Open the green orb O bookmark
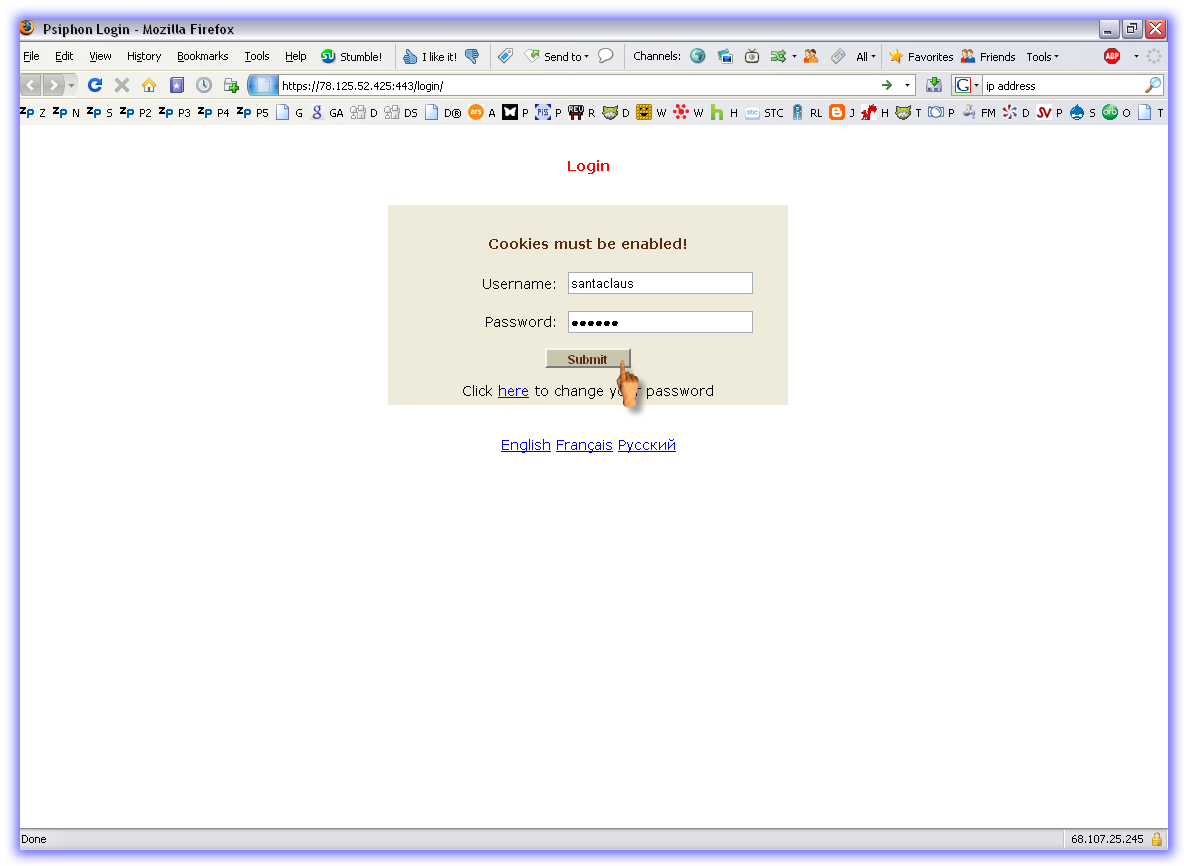Screen dimensions: 1184x866 [x=1116, y=112]
